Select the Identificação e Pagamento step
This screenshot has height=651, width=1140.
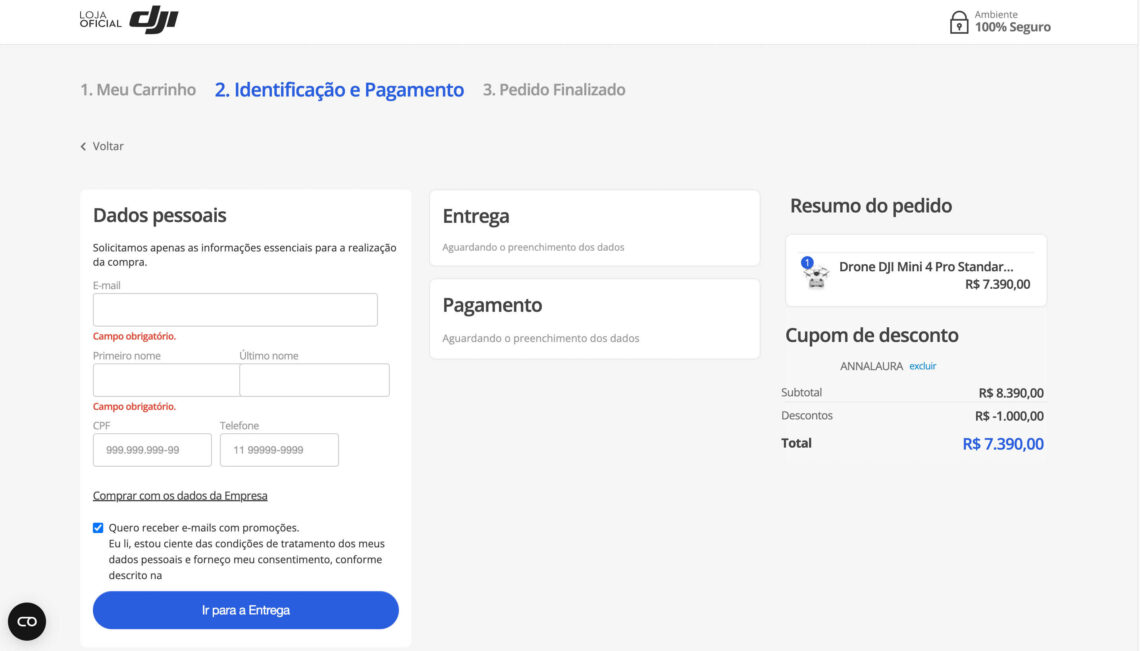339,90
